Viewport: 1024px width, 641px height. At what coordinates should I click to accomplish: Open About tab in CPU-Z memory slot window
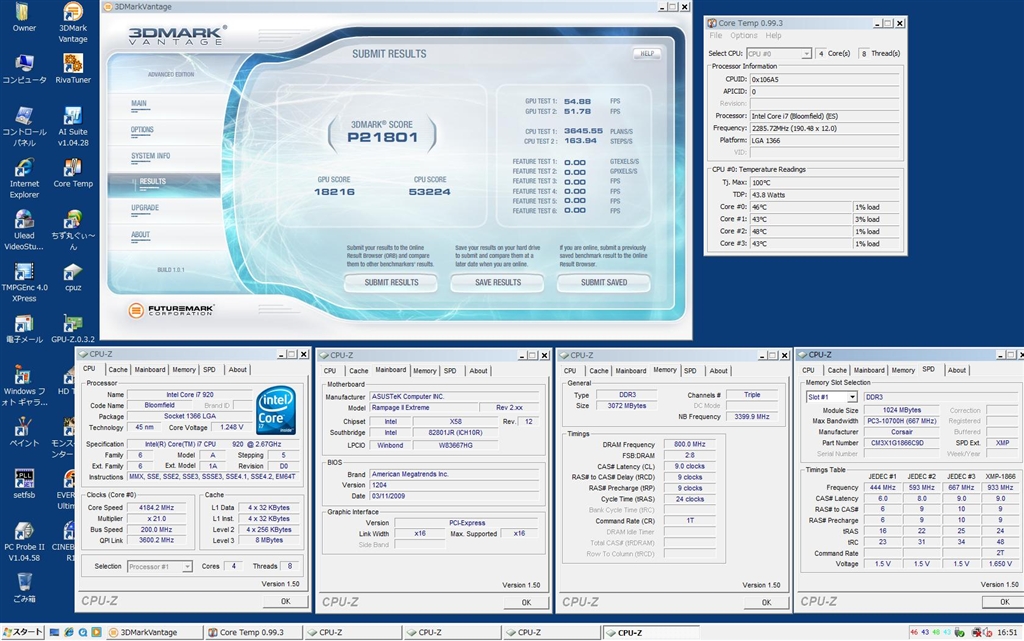[957, 370]
